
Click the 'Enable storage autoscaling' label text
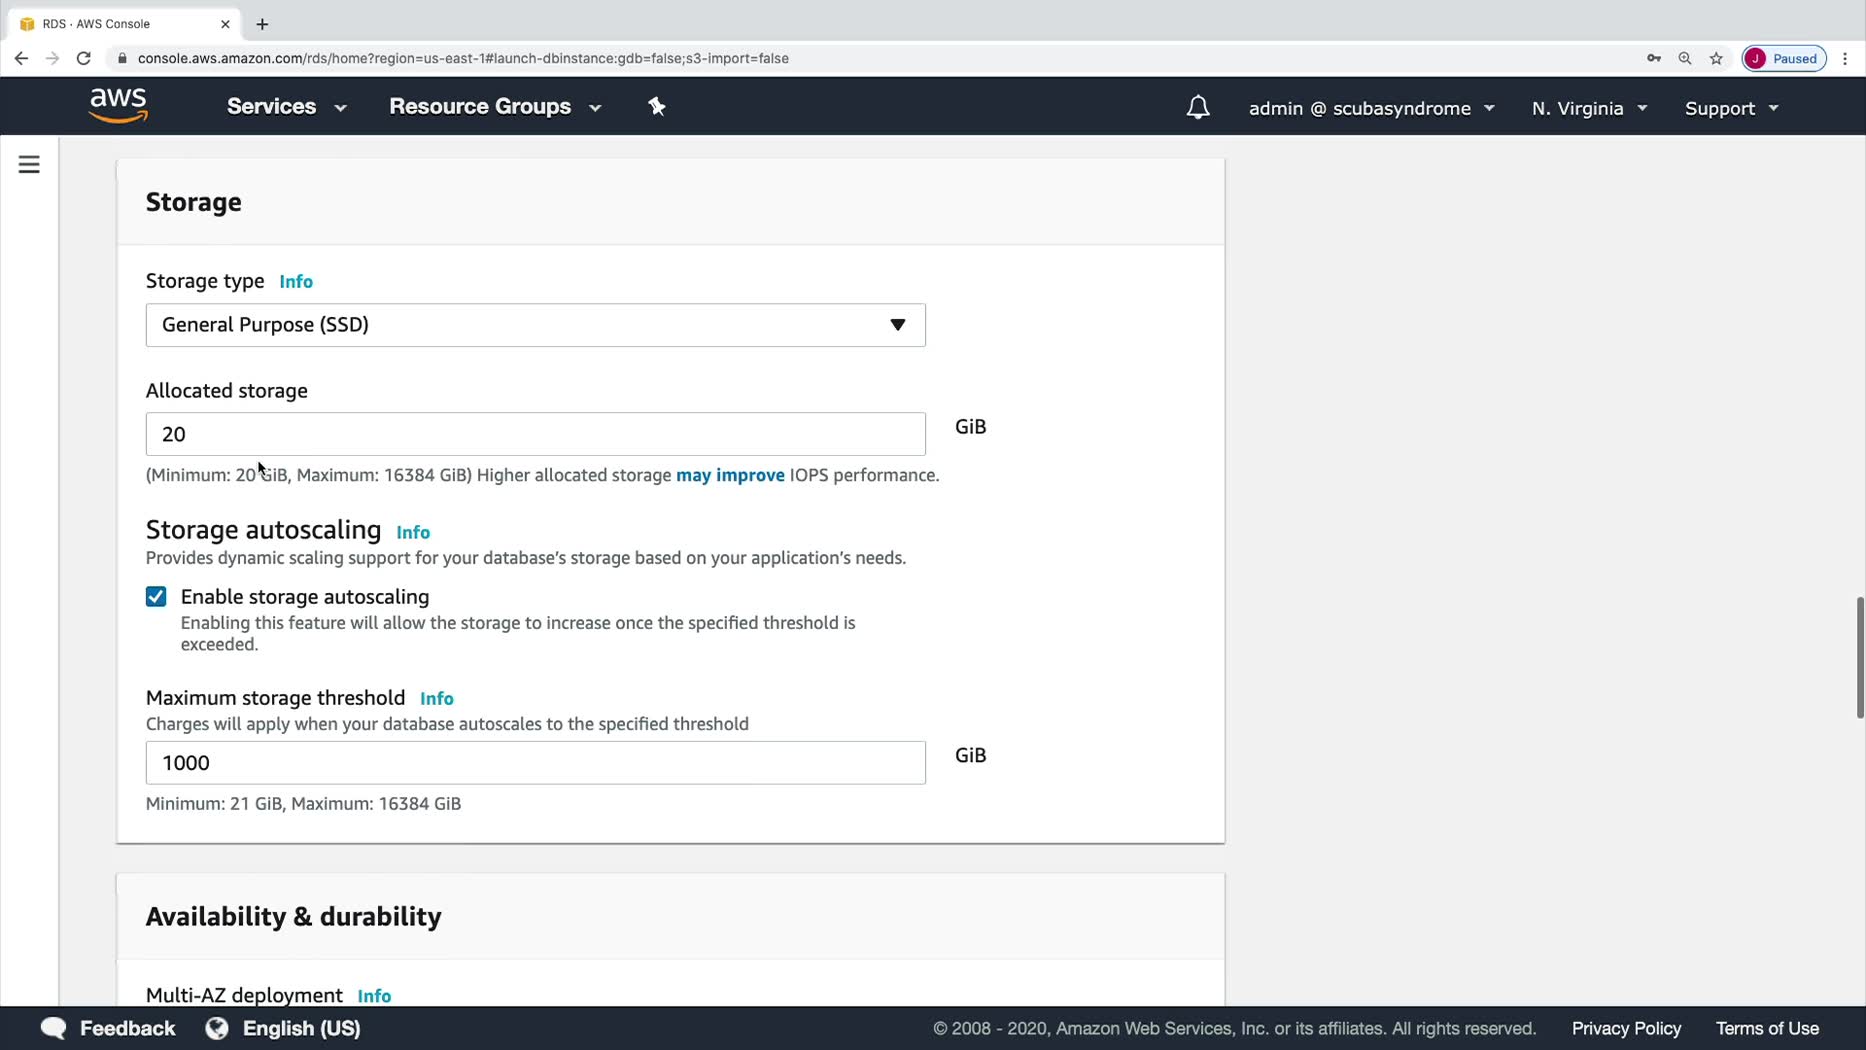(x=305, y=597)
